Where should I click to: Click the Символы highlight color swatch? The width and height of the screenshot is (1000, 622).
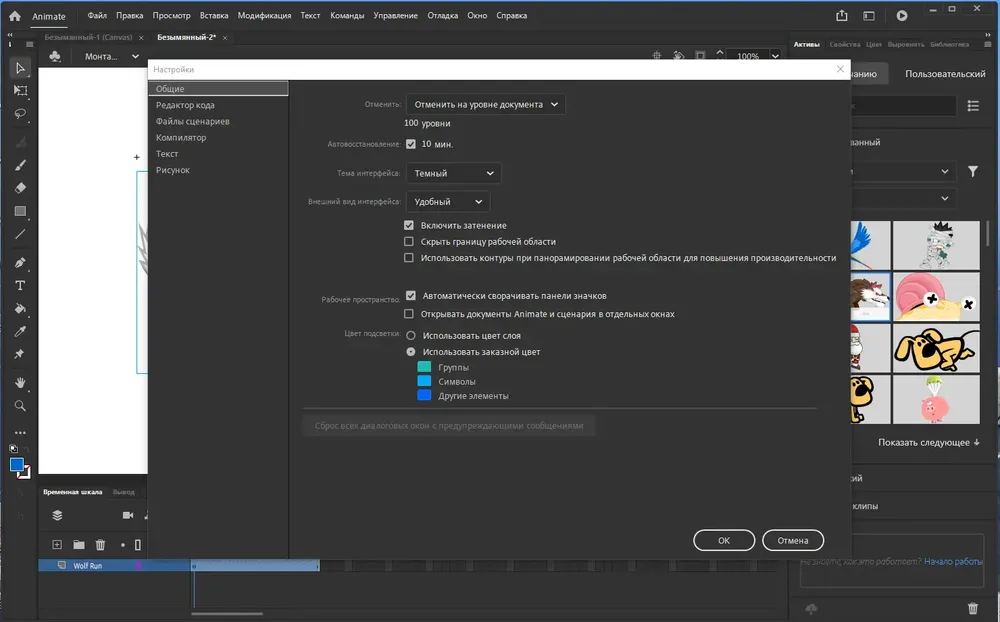424,381
